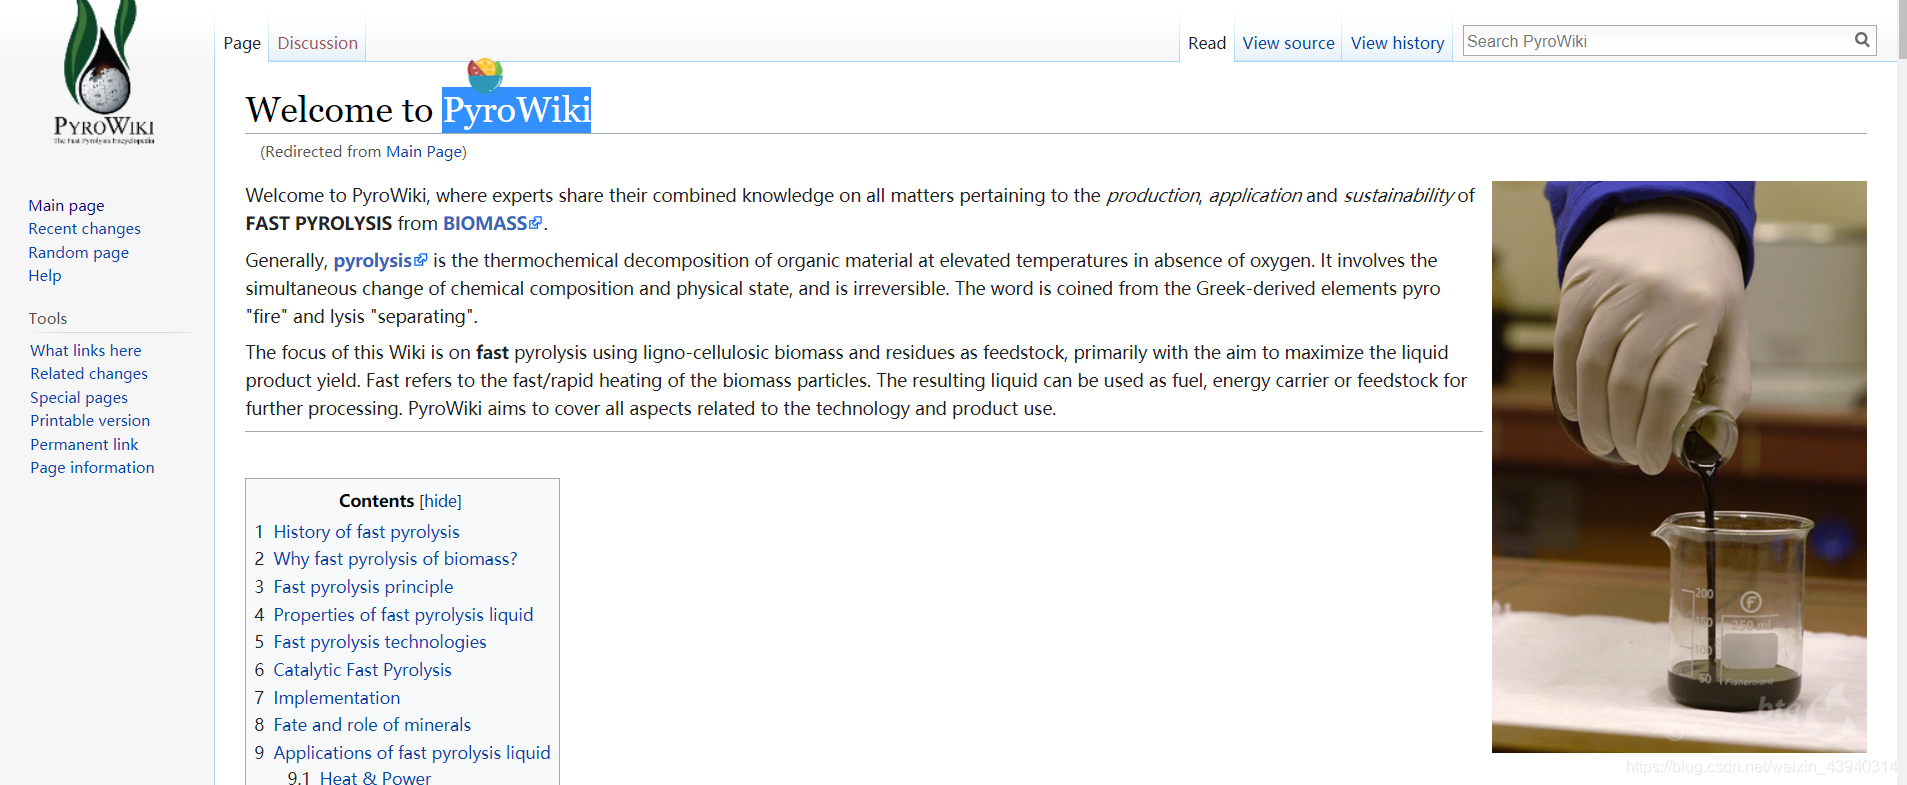
Task: Click external link icon next to pyrolysis
Action: (x=421, y=260)
